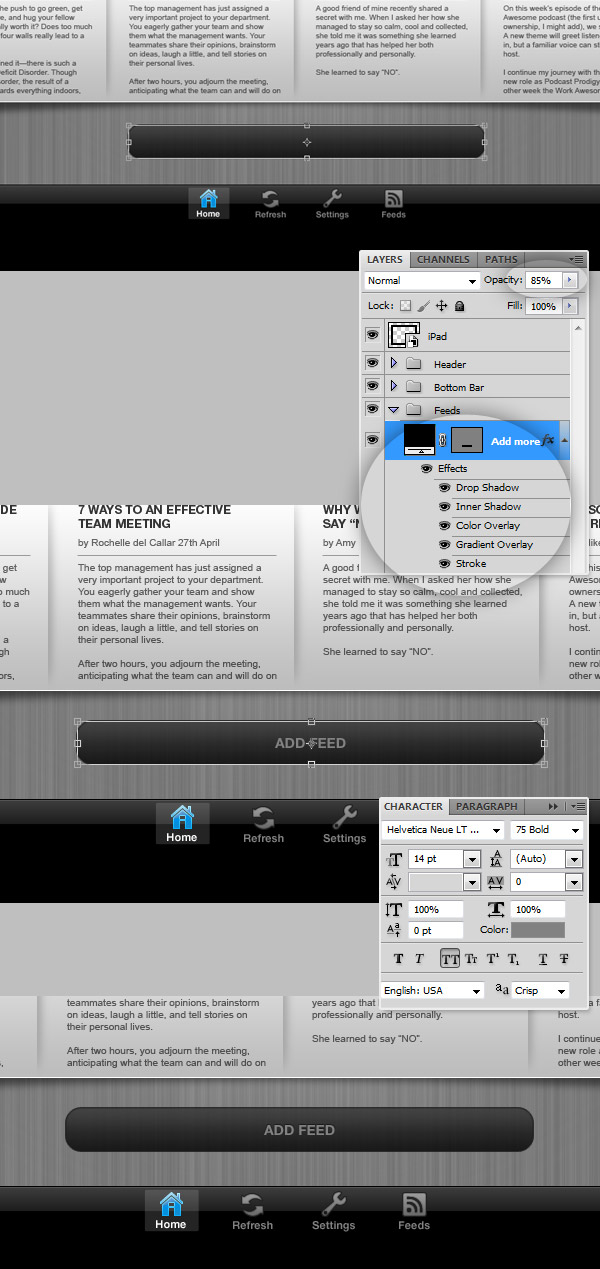Select the Add more vector mask thumbnail
Screen dimensions: 600x1269
coord(467,439)
